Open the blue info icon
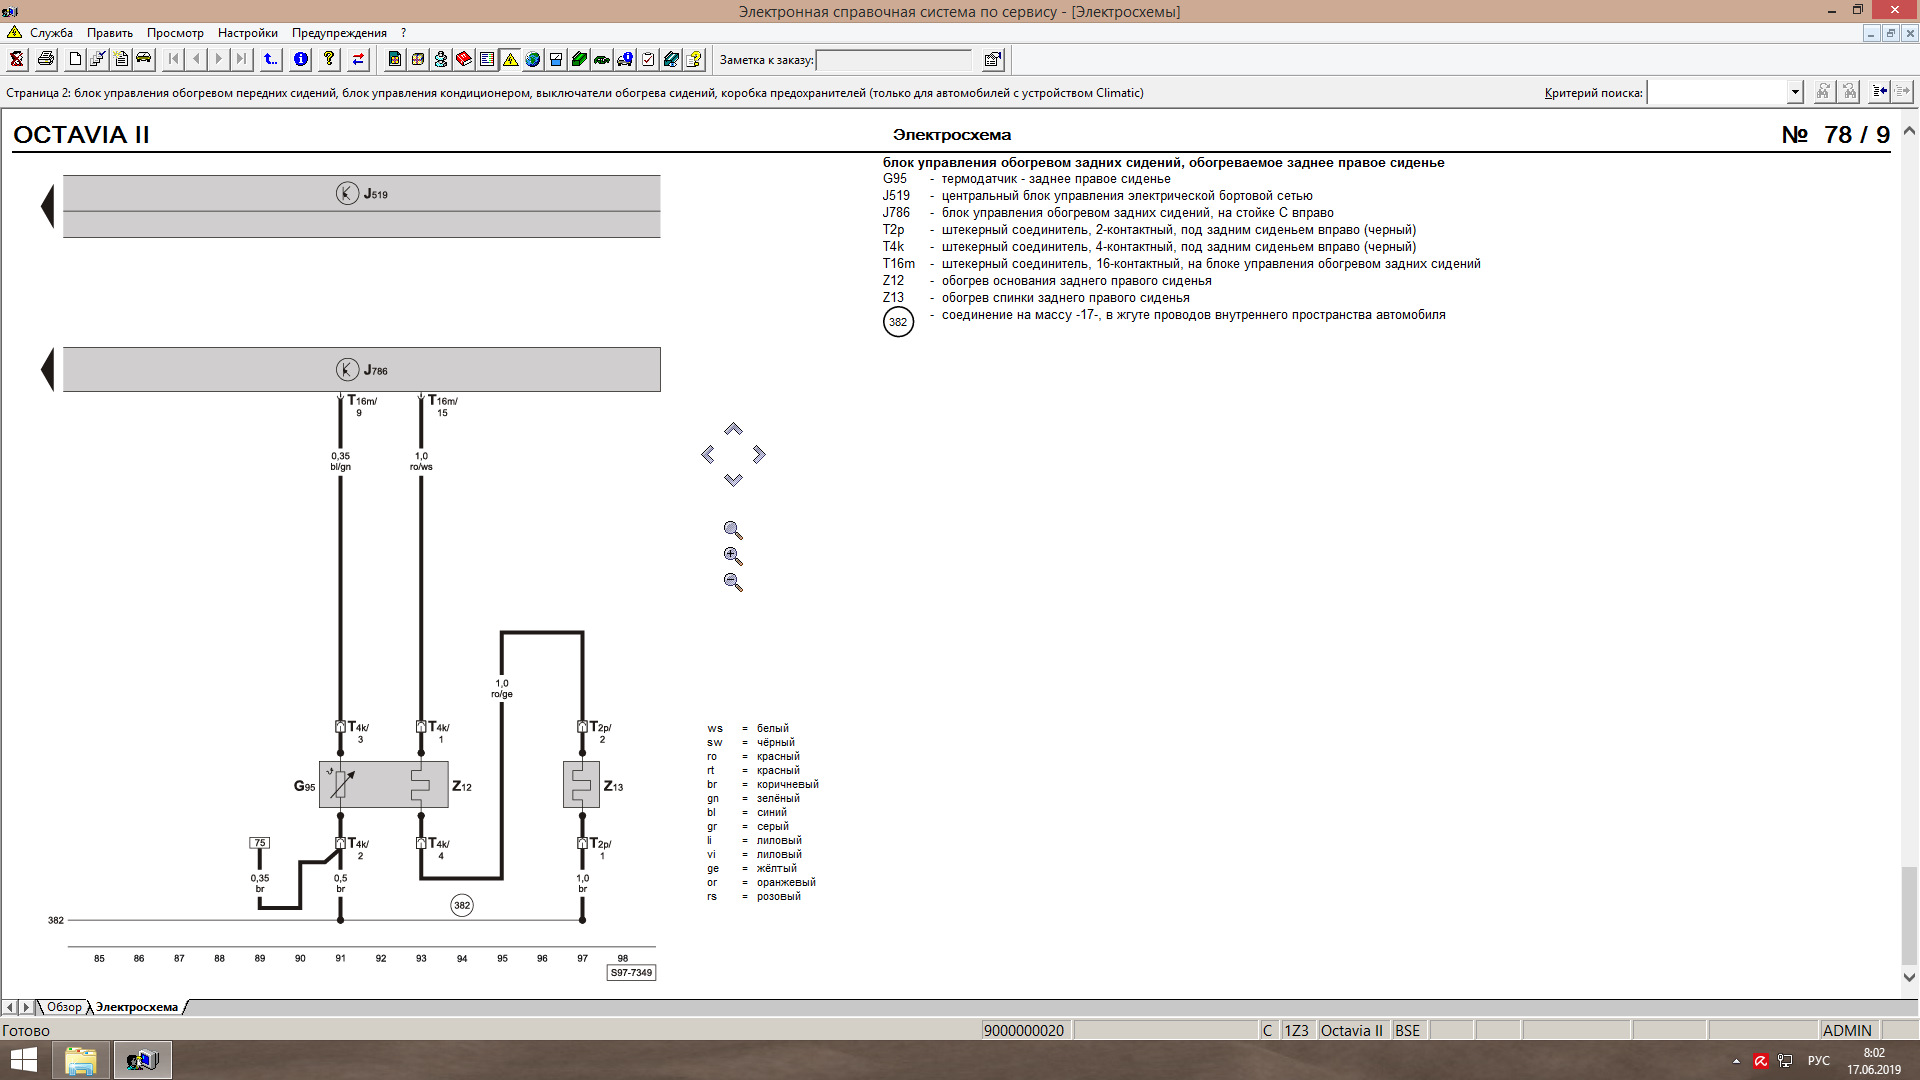 click(300, 59)
